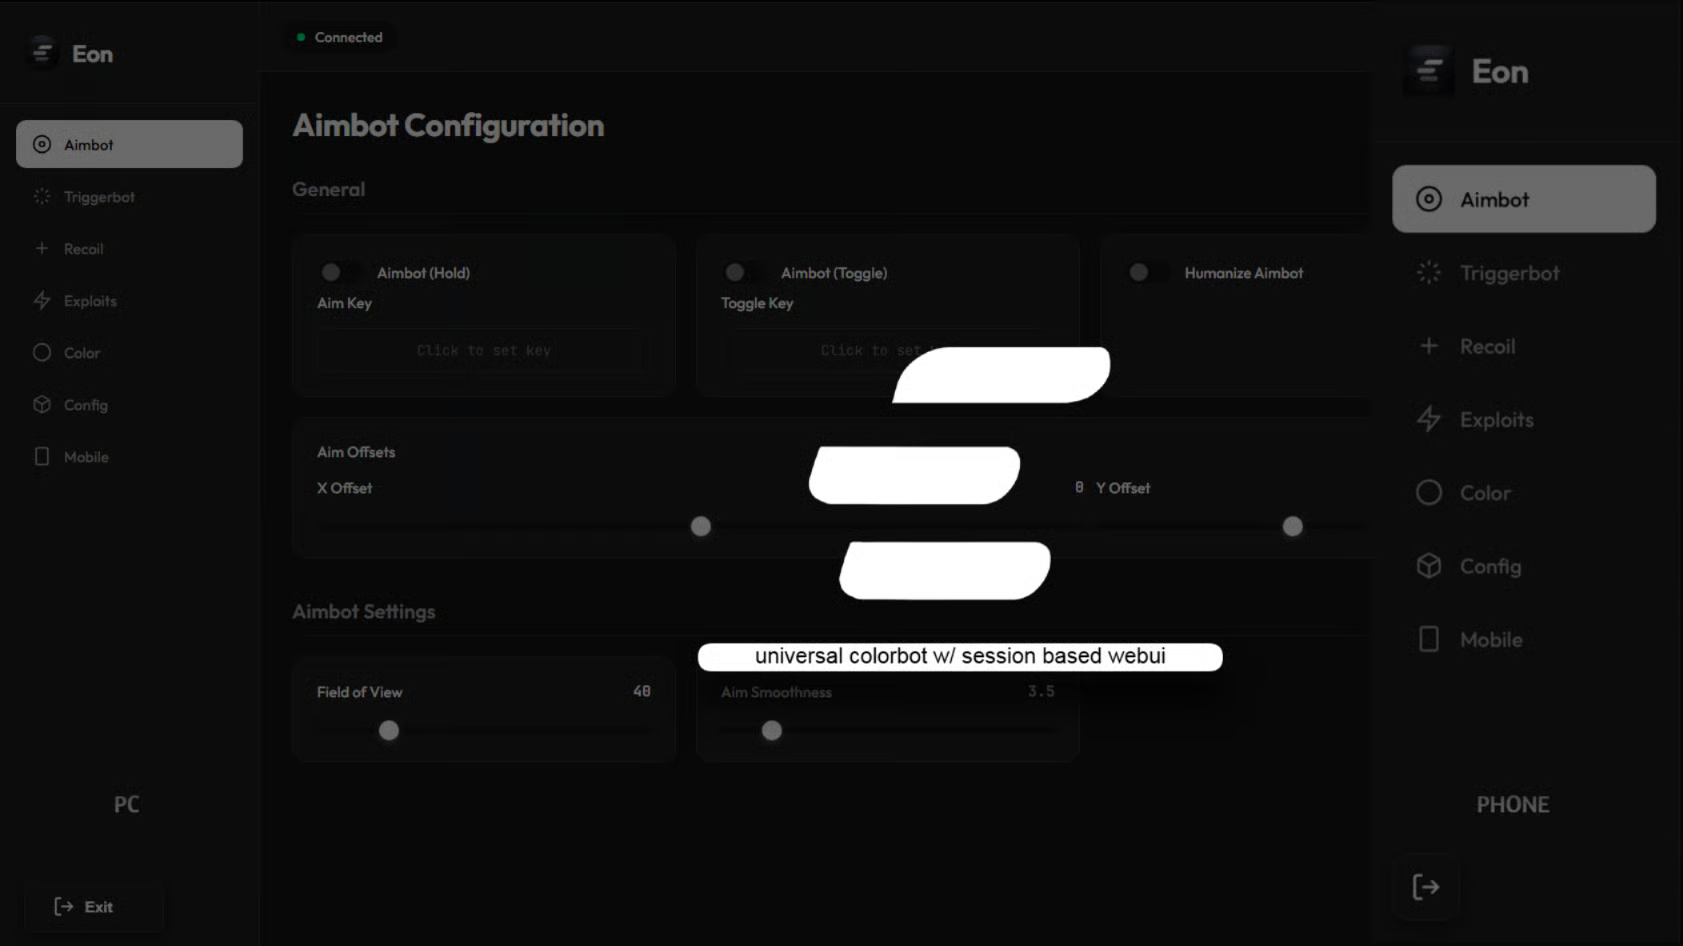Select Exploits lightning icon in PC sidebar
Screen dimensions: 1683x946
[x=42, y=300]
